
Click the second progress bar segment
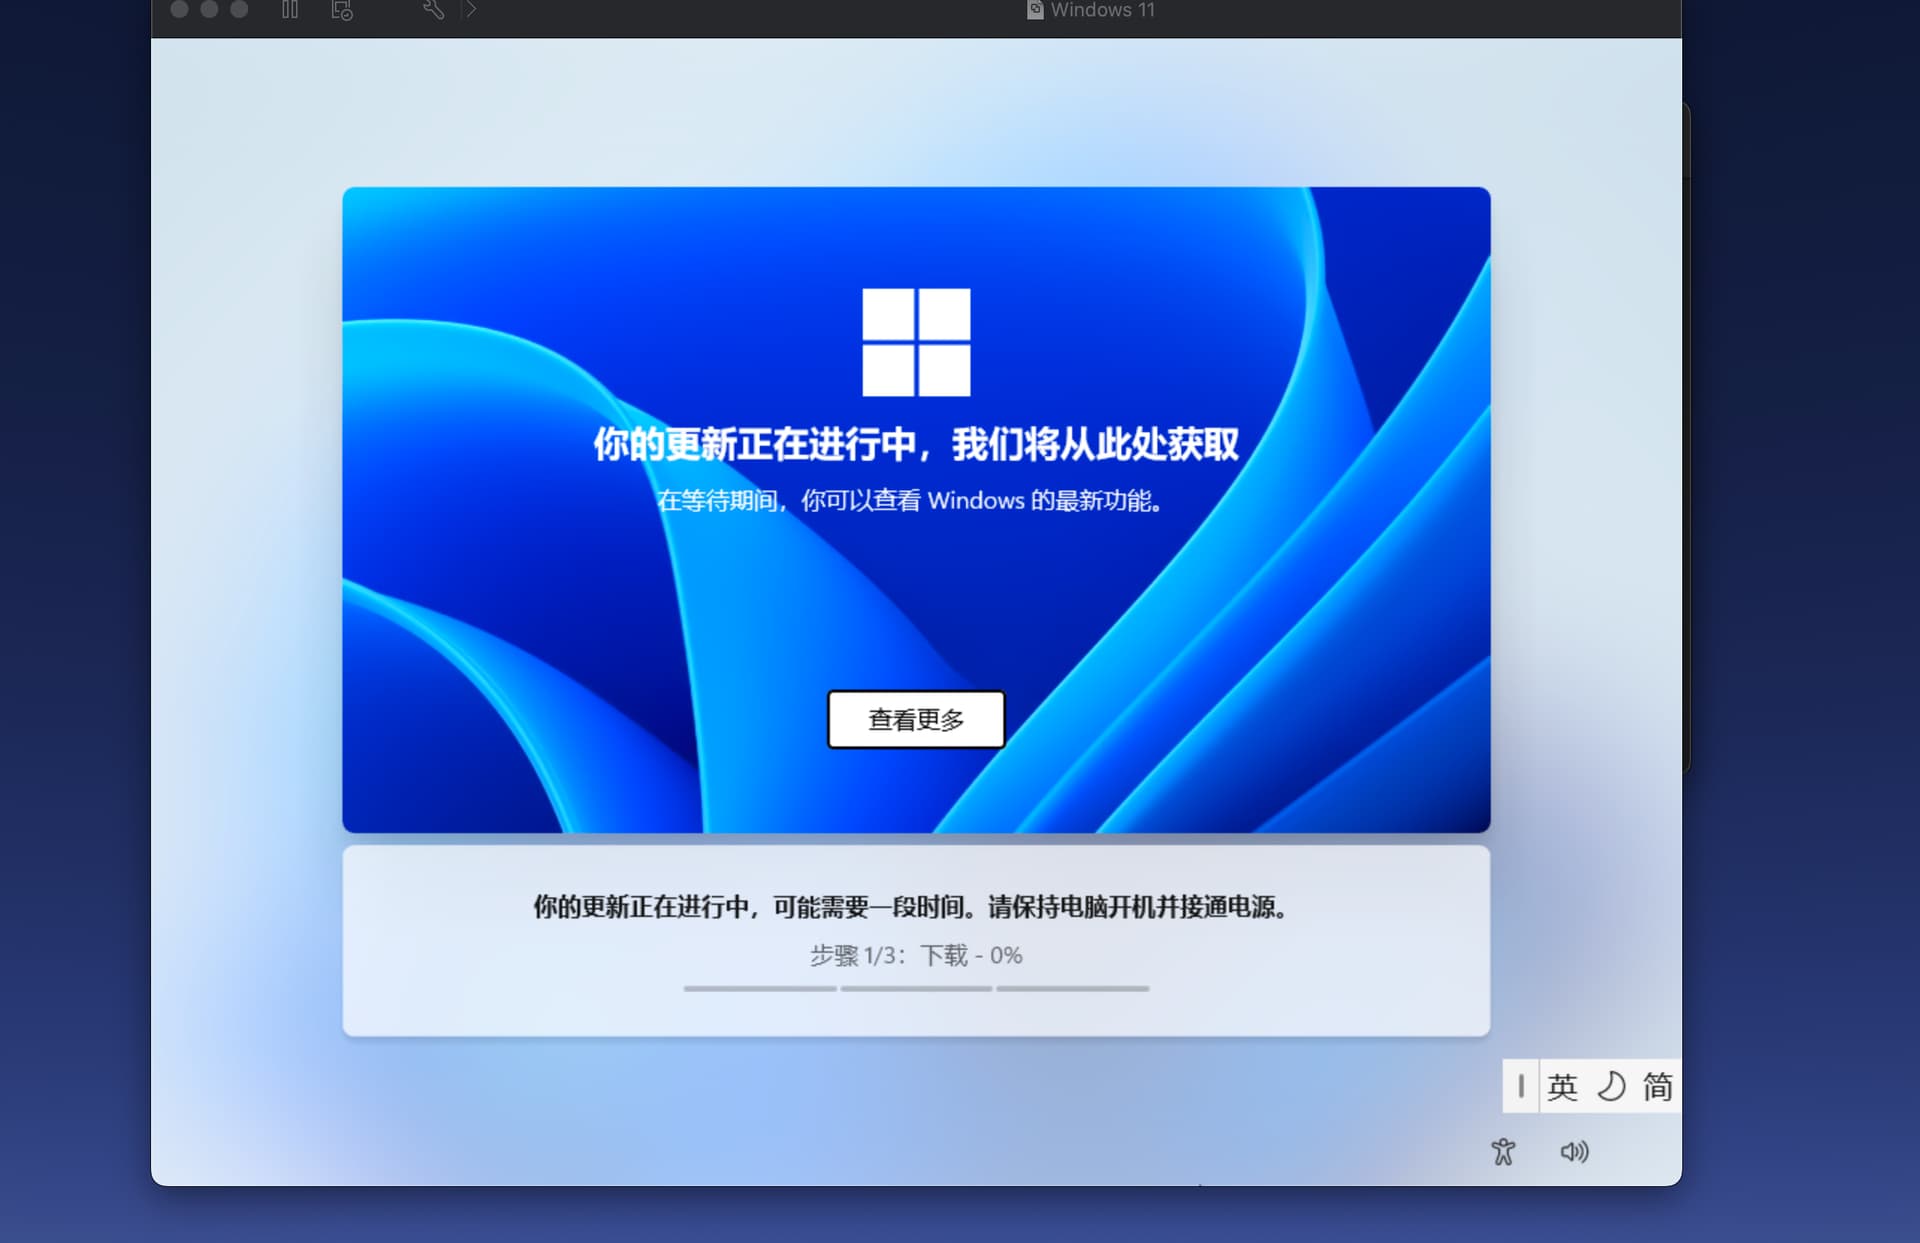coord(916,988)
